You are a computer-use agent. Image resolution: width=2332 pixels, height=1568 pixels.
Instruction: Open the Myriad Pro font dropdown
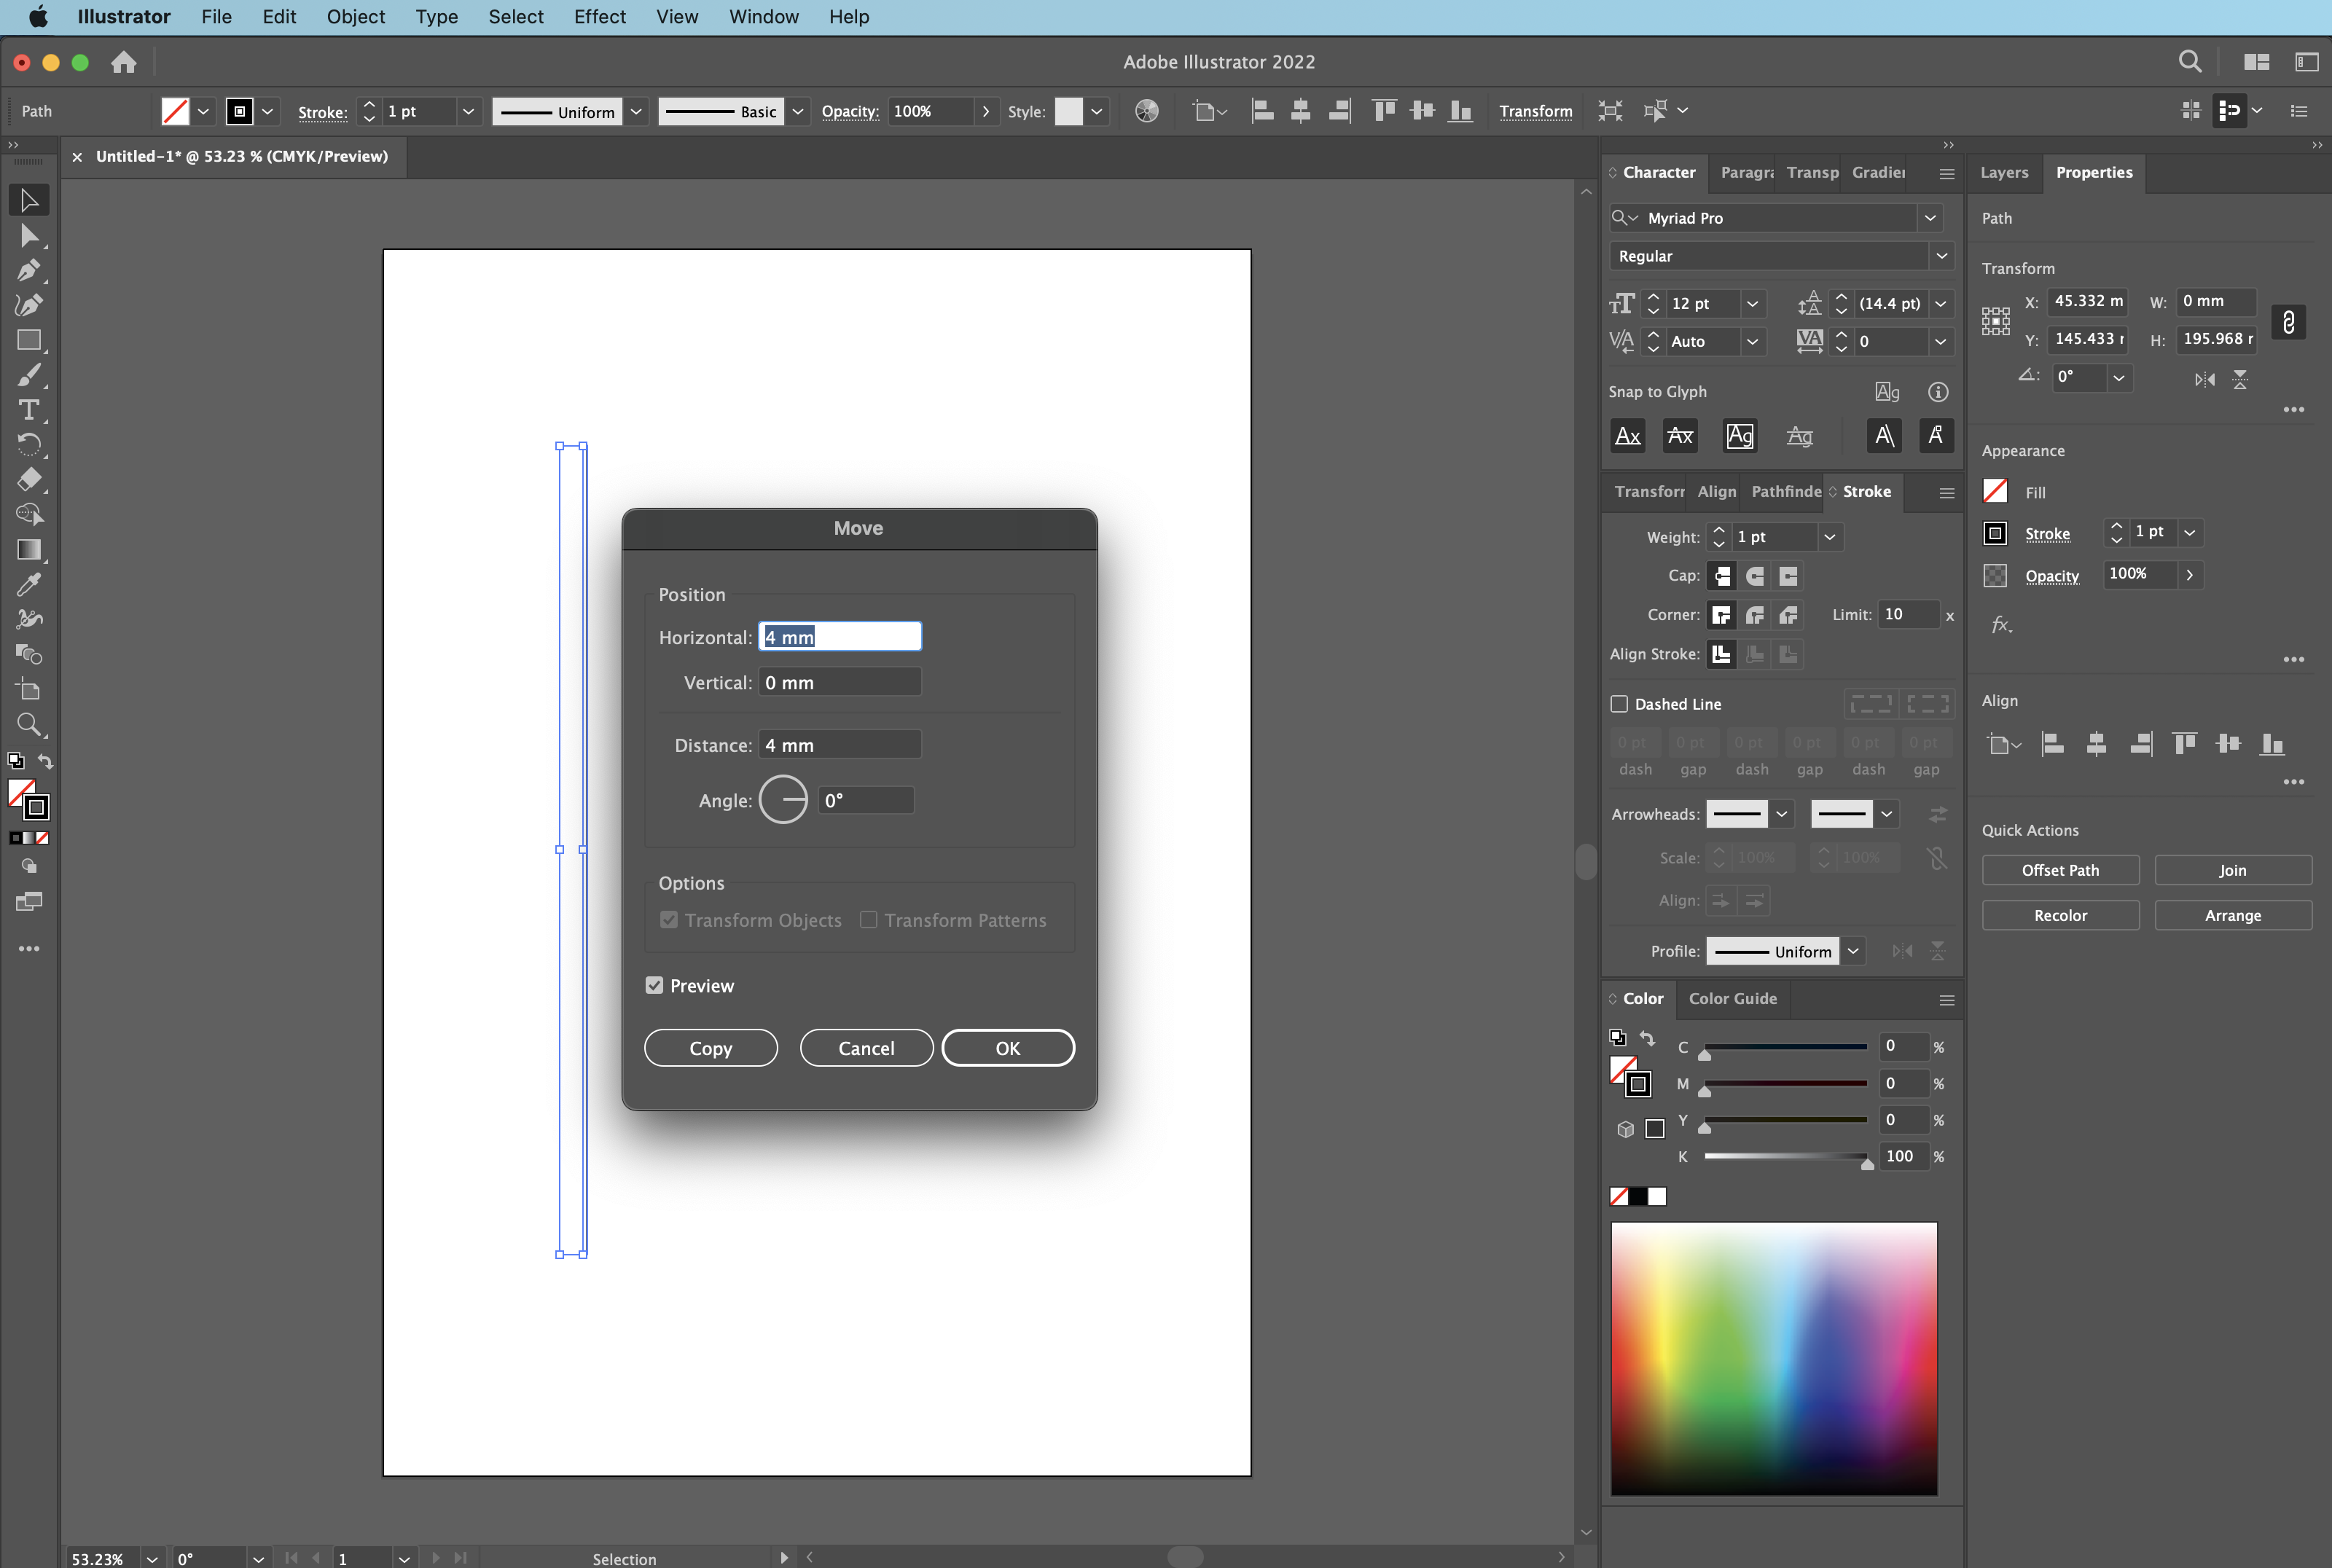[x=1930, y=218]
